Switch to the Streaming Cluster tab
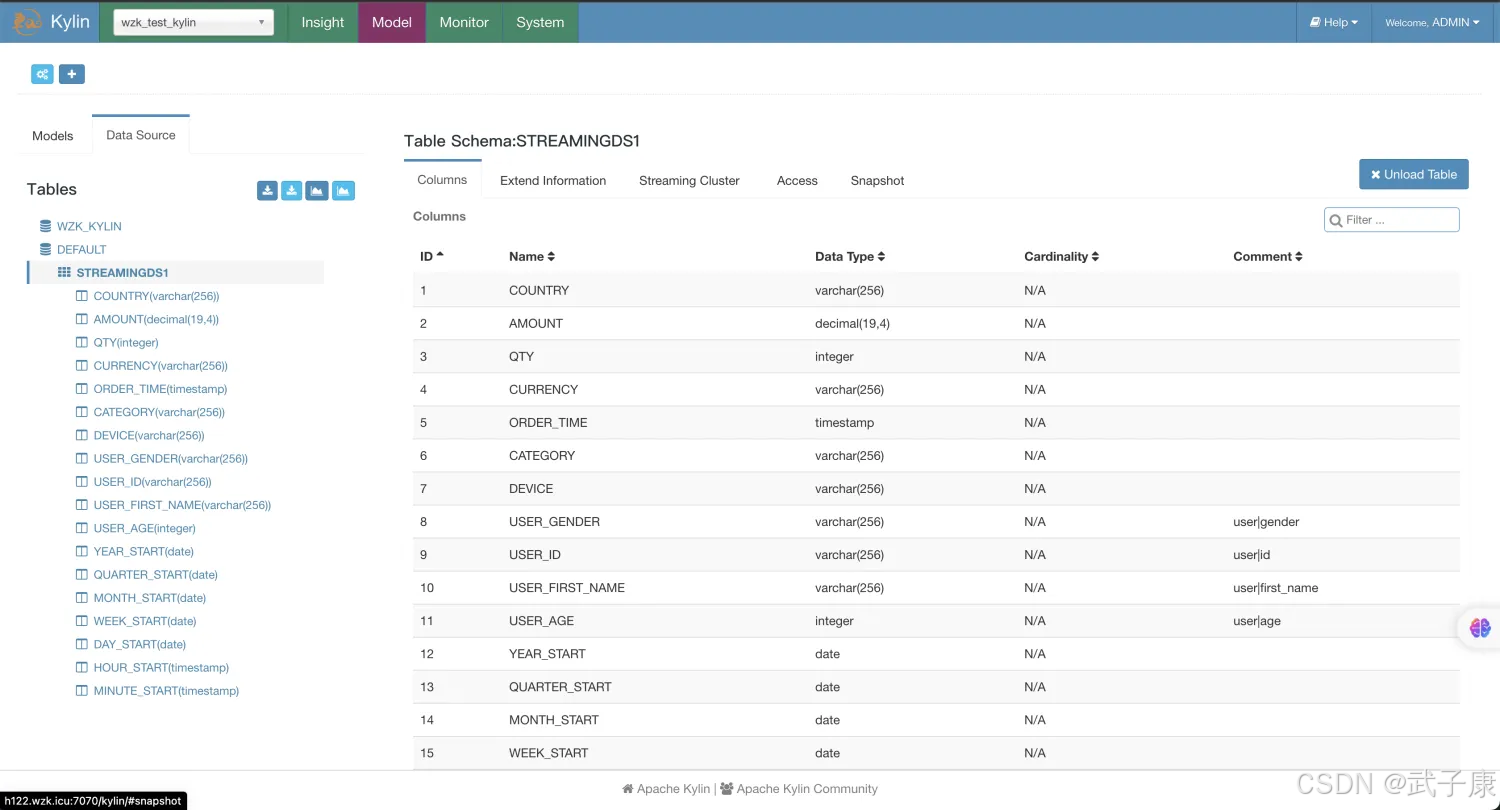The image size is (1500, 810). click(x=689, y=181)
